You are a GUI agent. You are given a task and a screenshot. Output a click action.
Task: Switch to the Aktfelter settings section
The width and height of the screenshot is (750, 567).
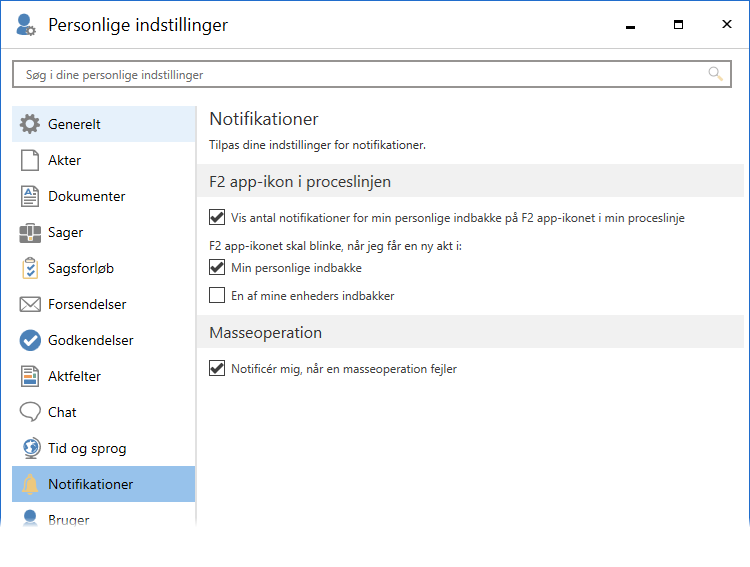74,377
